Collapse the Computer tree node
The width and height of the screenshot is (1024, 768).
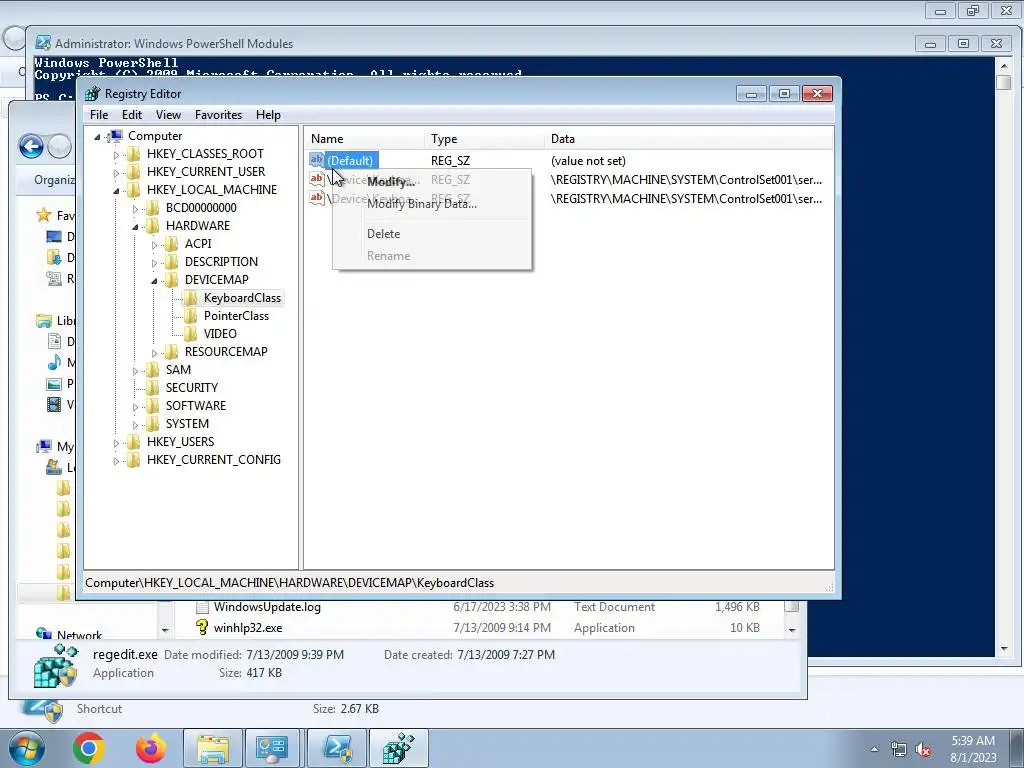97,136
